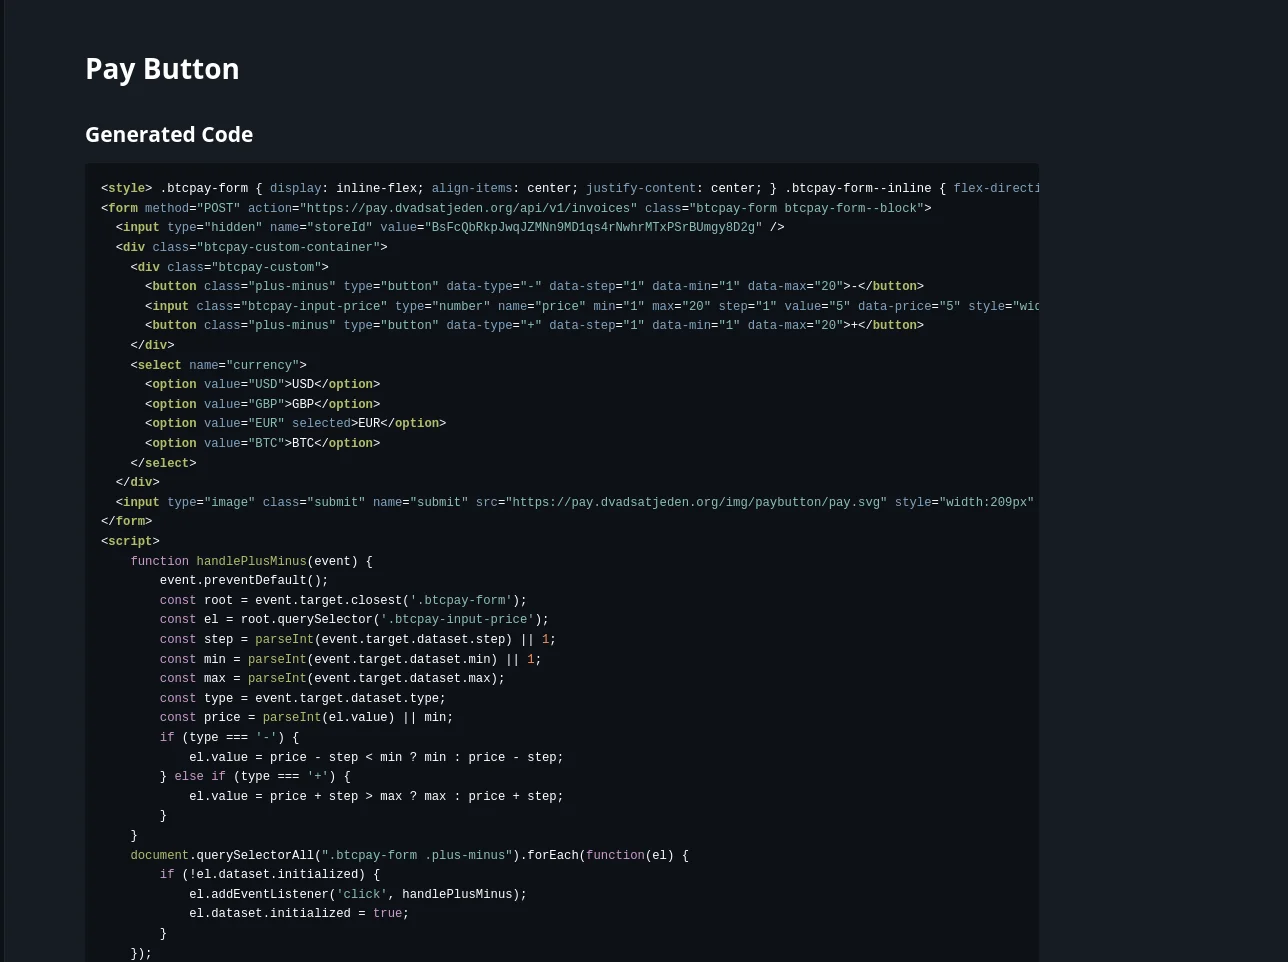Click the minus button code line
This screenshot has height=962, width=1288.
pyautogui.click(x=534, y=287)
